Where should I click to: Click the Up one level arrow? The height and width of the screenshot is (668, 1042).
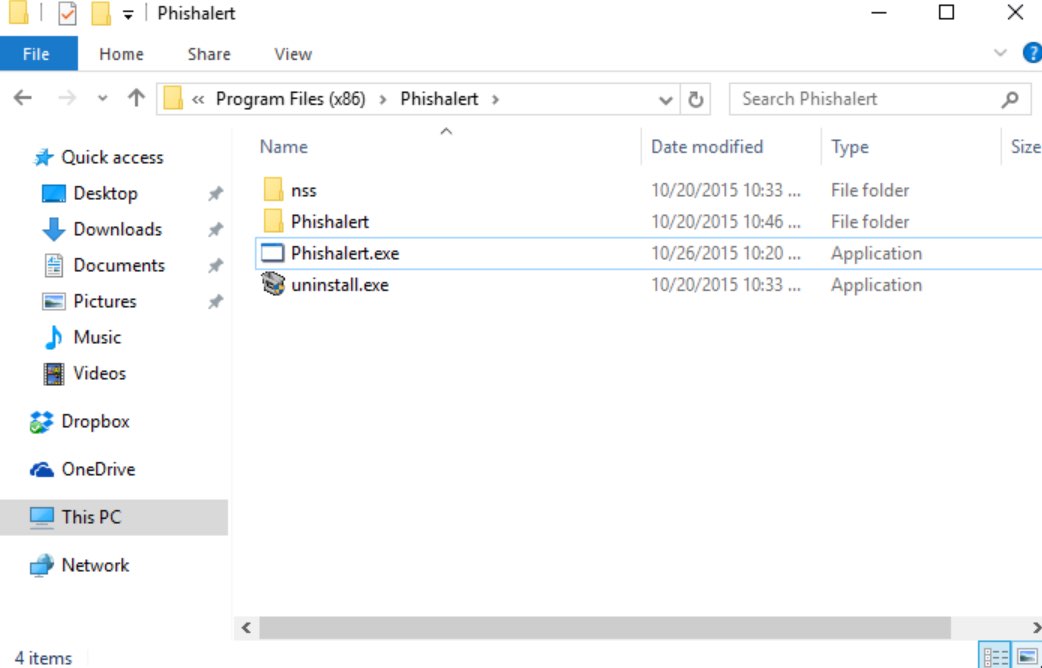point(136,99)
